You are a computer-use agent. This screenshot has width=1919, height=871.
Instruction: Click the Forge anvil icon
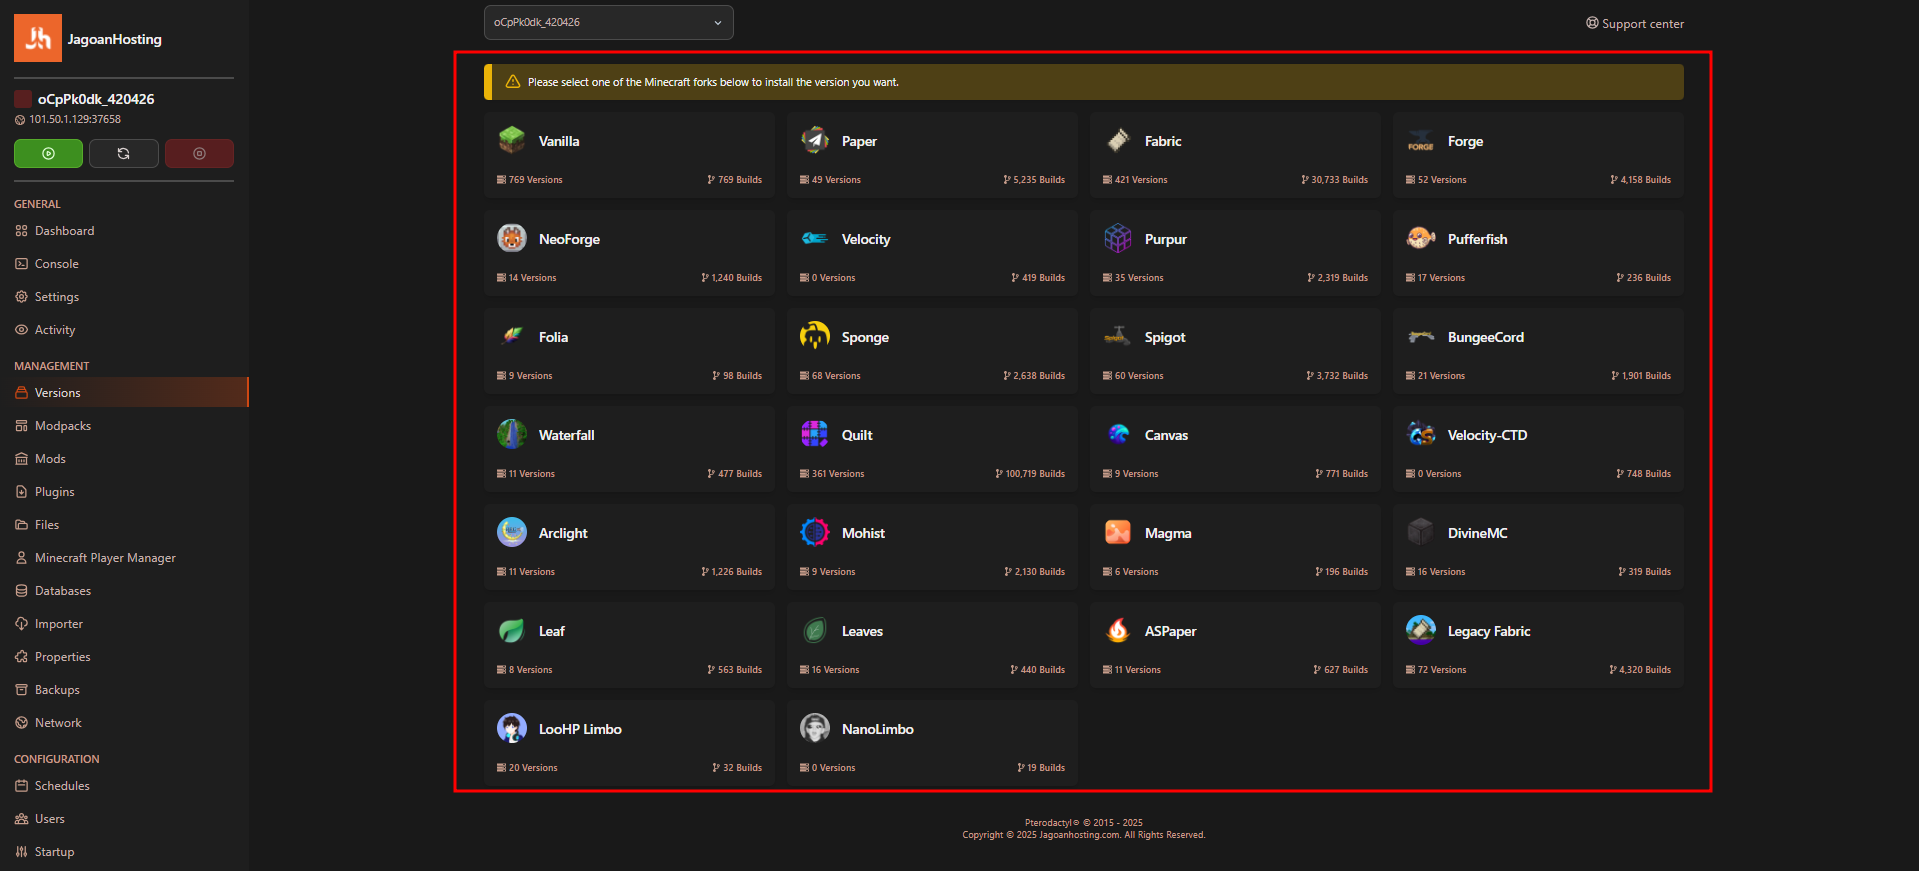1421,140
